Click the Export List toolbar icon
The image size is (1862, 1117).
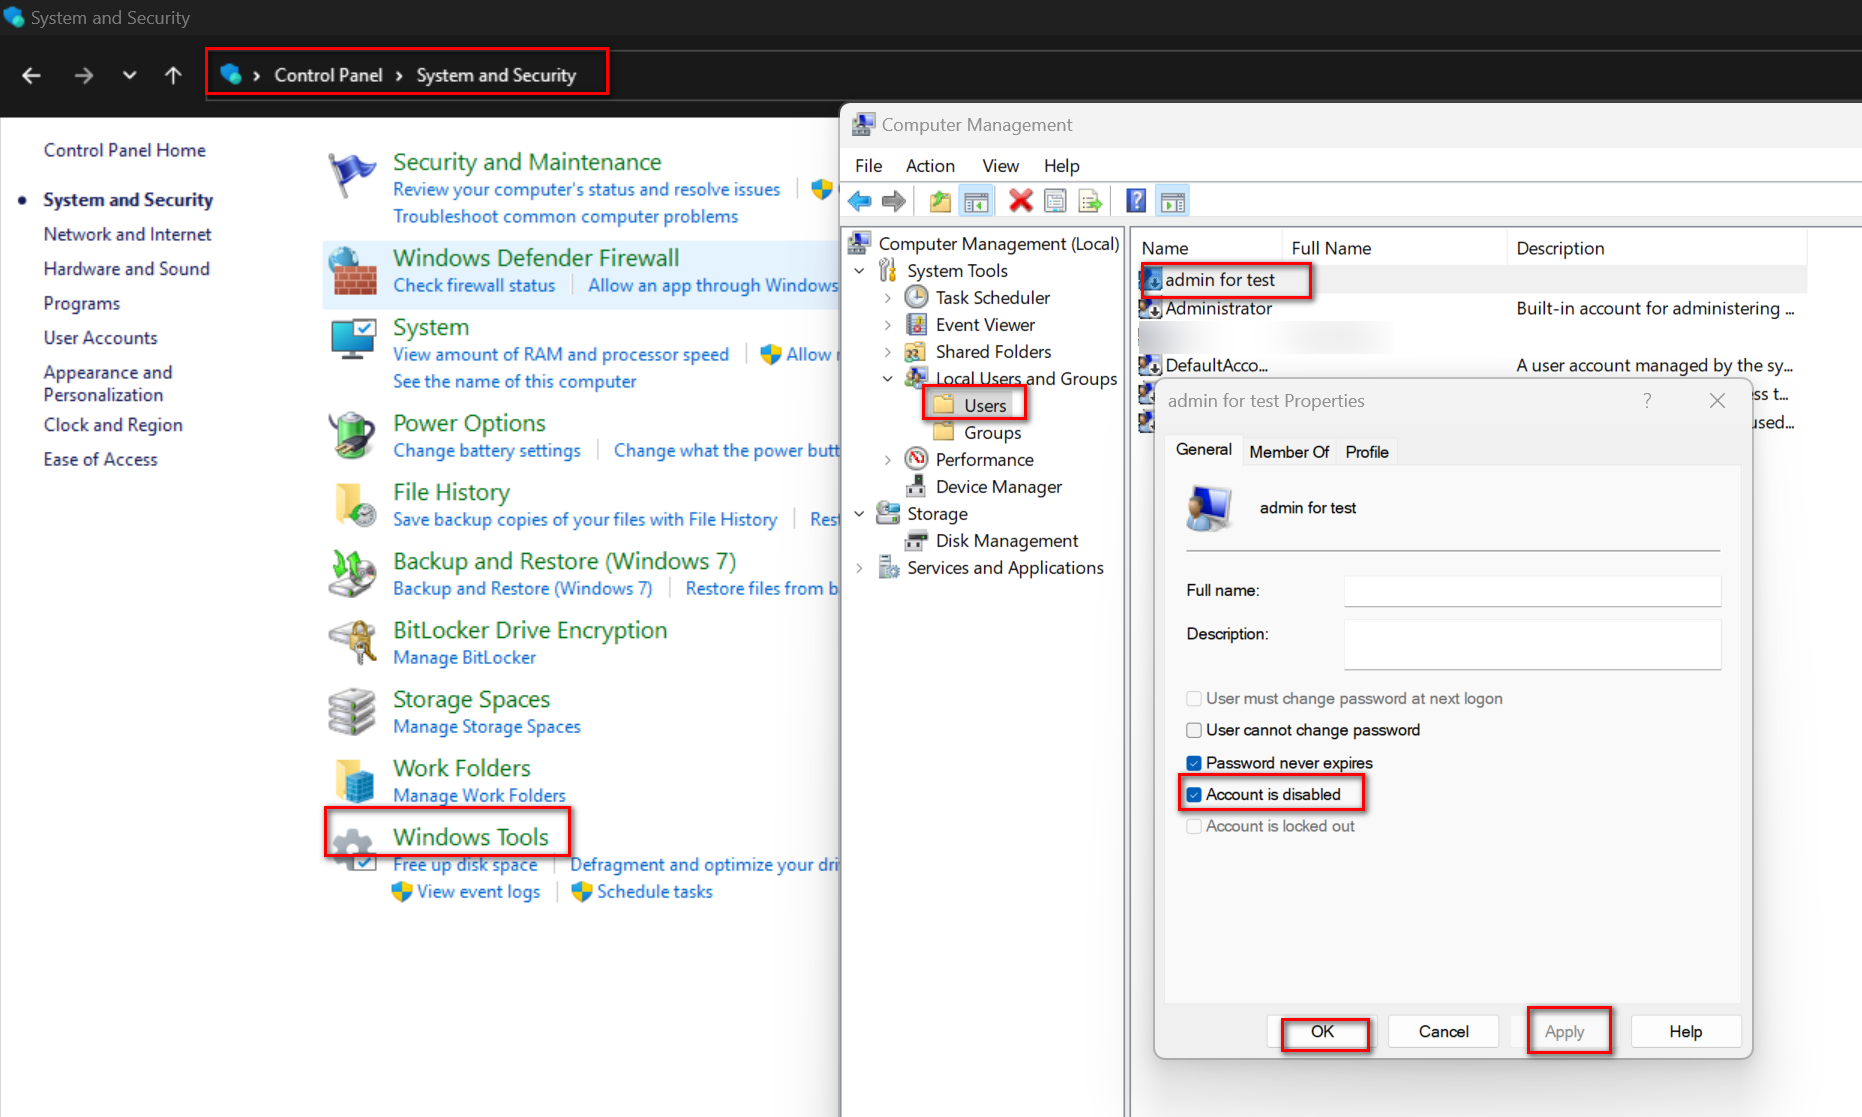[x=1090, y=201]
